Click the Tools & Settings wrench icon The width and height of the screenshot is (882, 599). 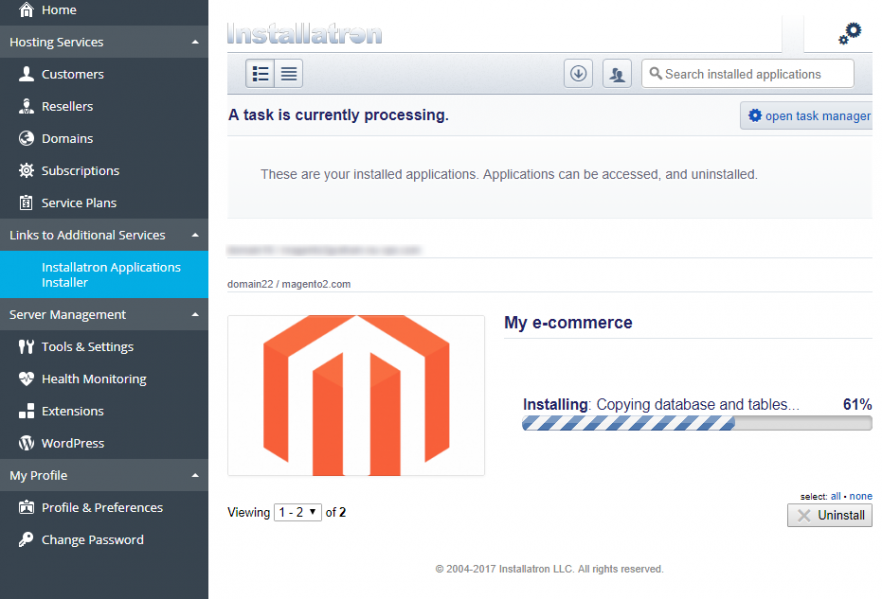[26, 346]
